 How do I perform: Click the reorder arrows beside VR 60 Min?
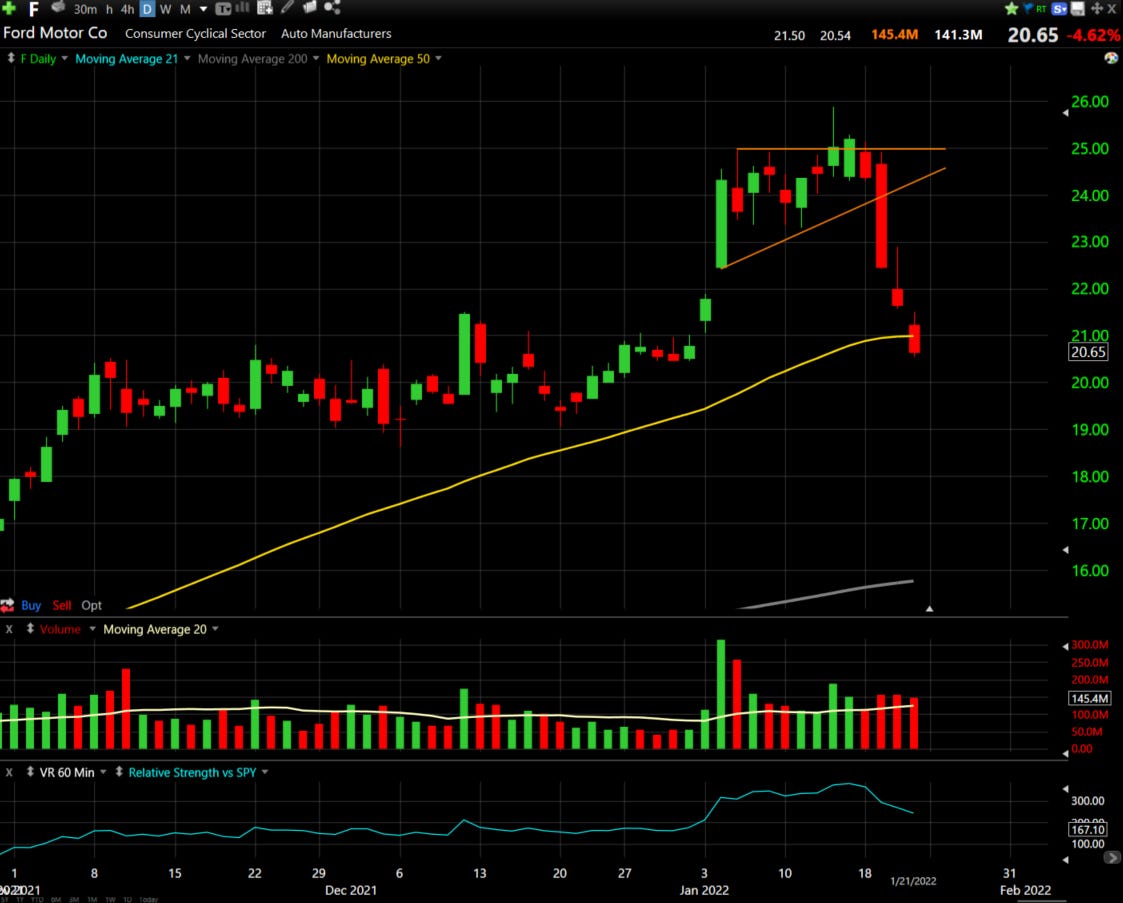30,771
